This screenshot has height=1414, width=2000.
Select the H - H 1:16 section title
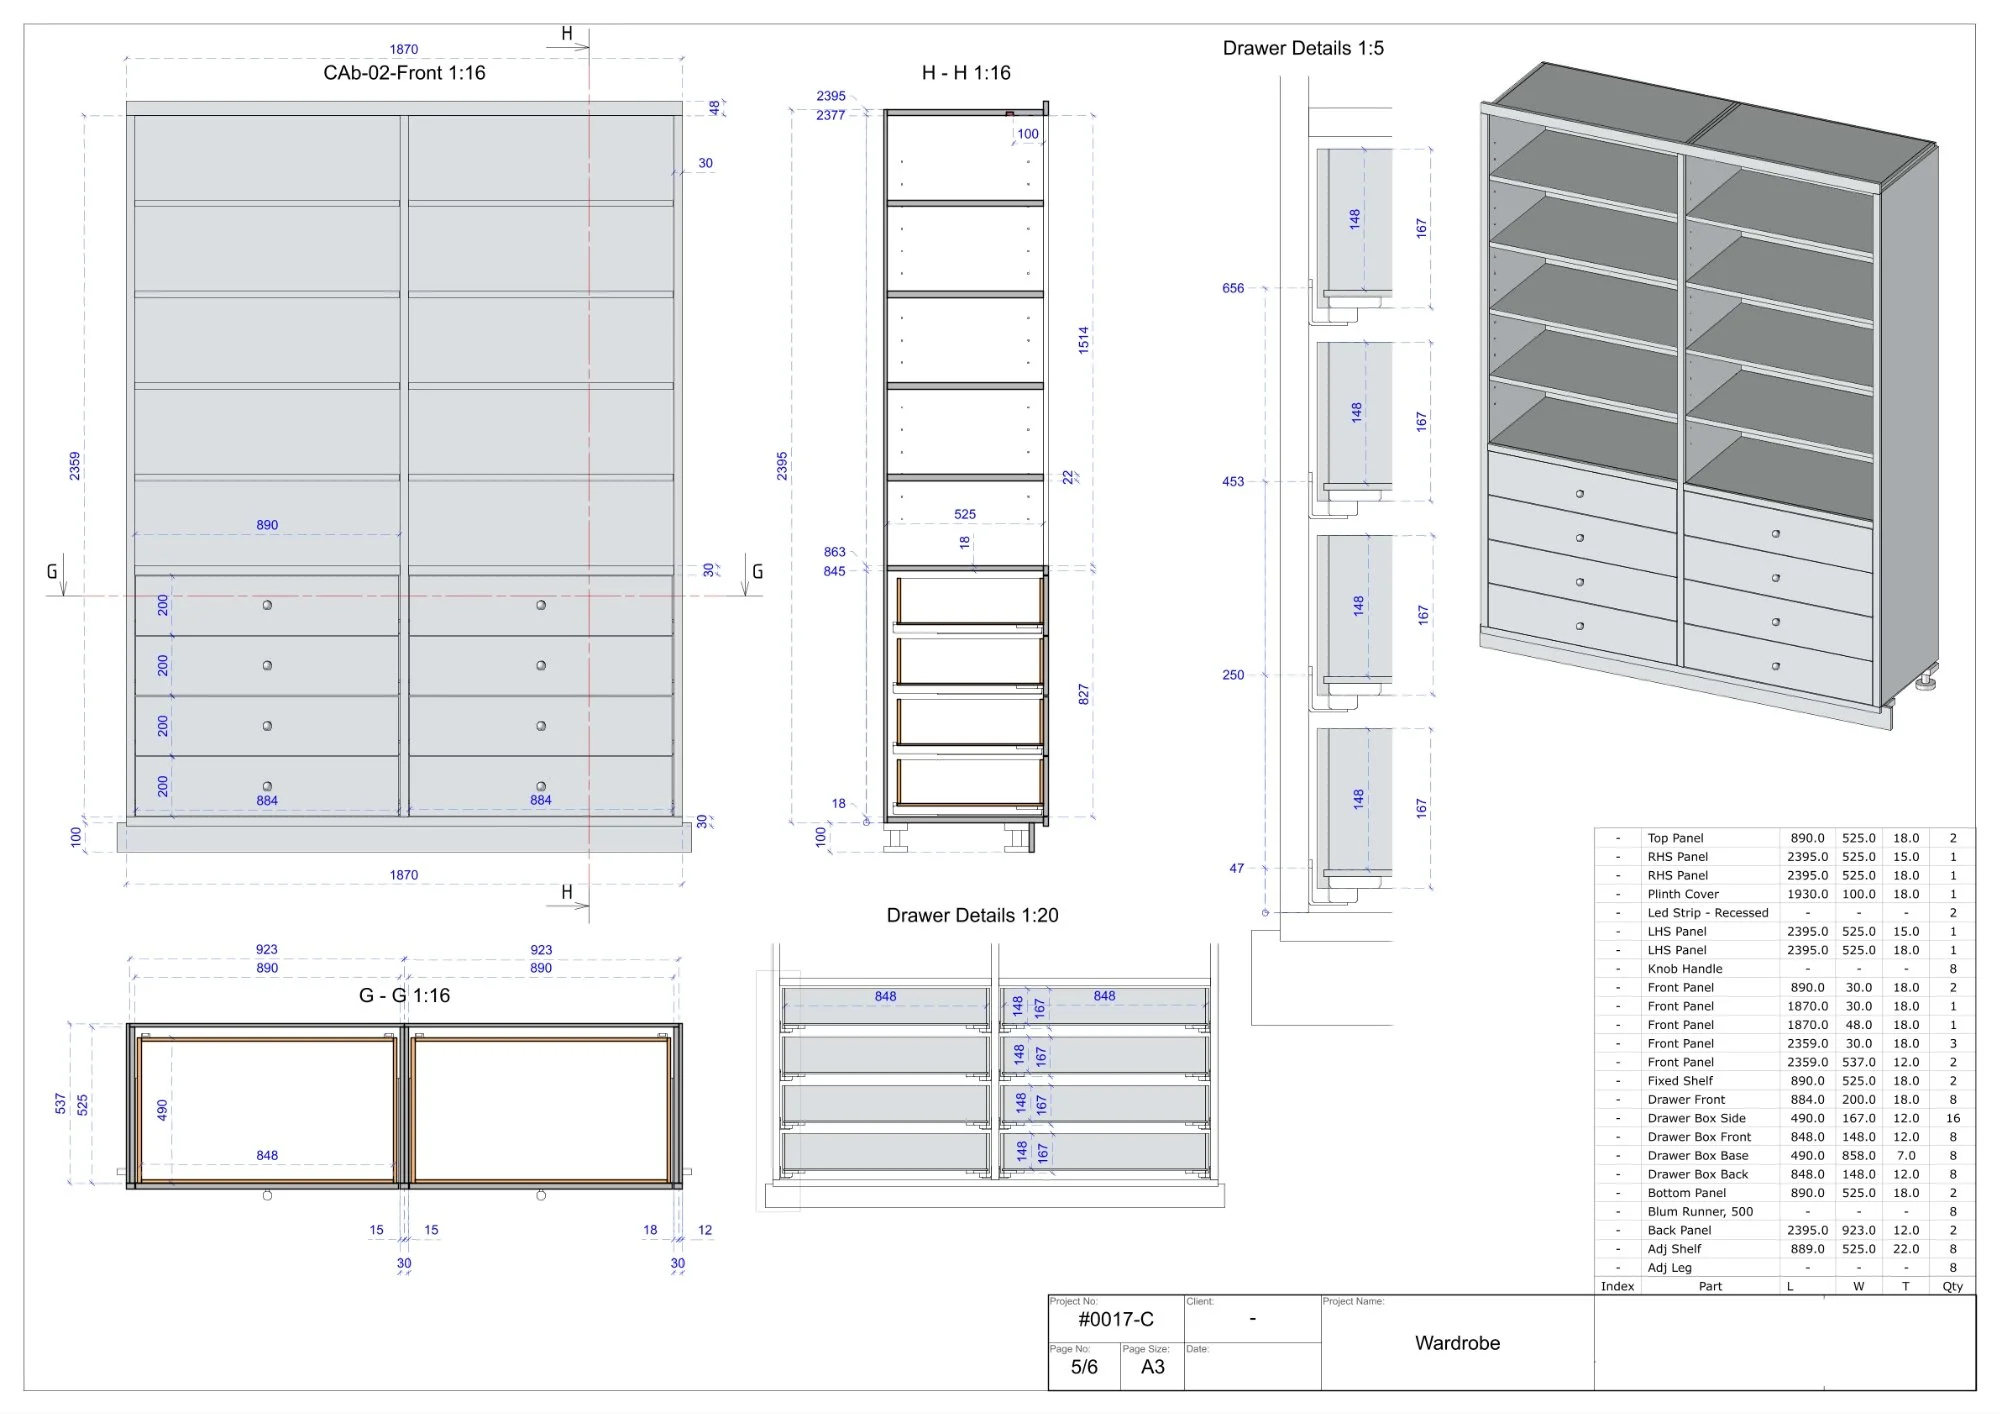[x=965, y=73]
